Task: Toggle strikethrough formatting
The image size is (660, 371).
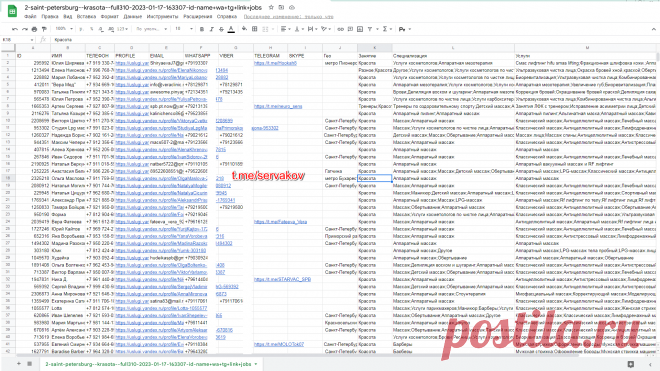Action: [x=221, y=29]
